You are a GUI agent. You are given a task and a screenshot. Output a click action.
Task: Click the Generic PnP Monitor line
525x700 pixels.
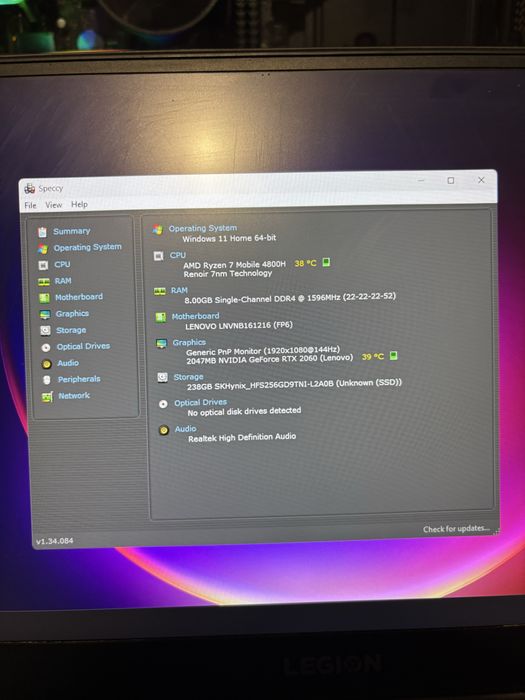click(x=263, y=351)
